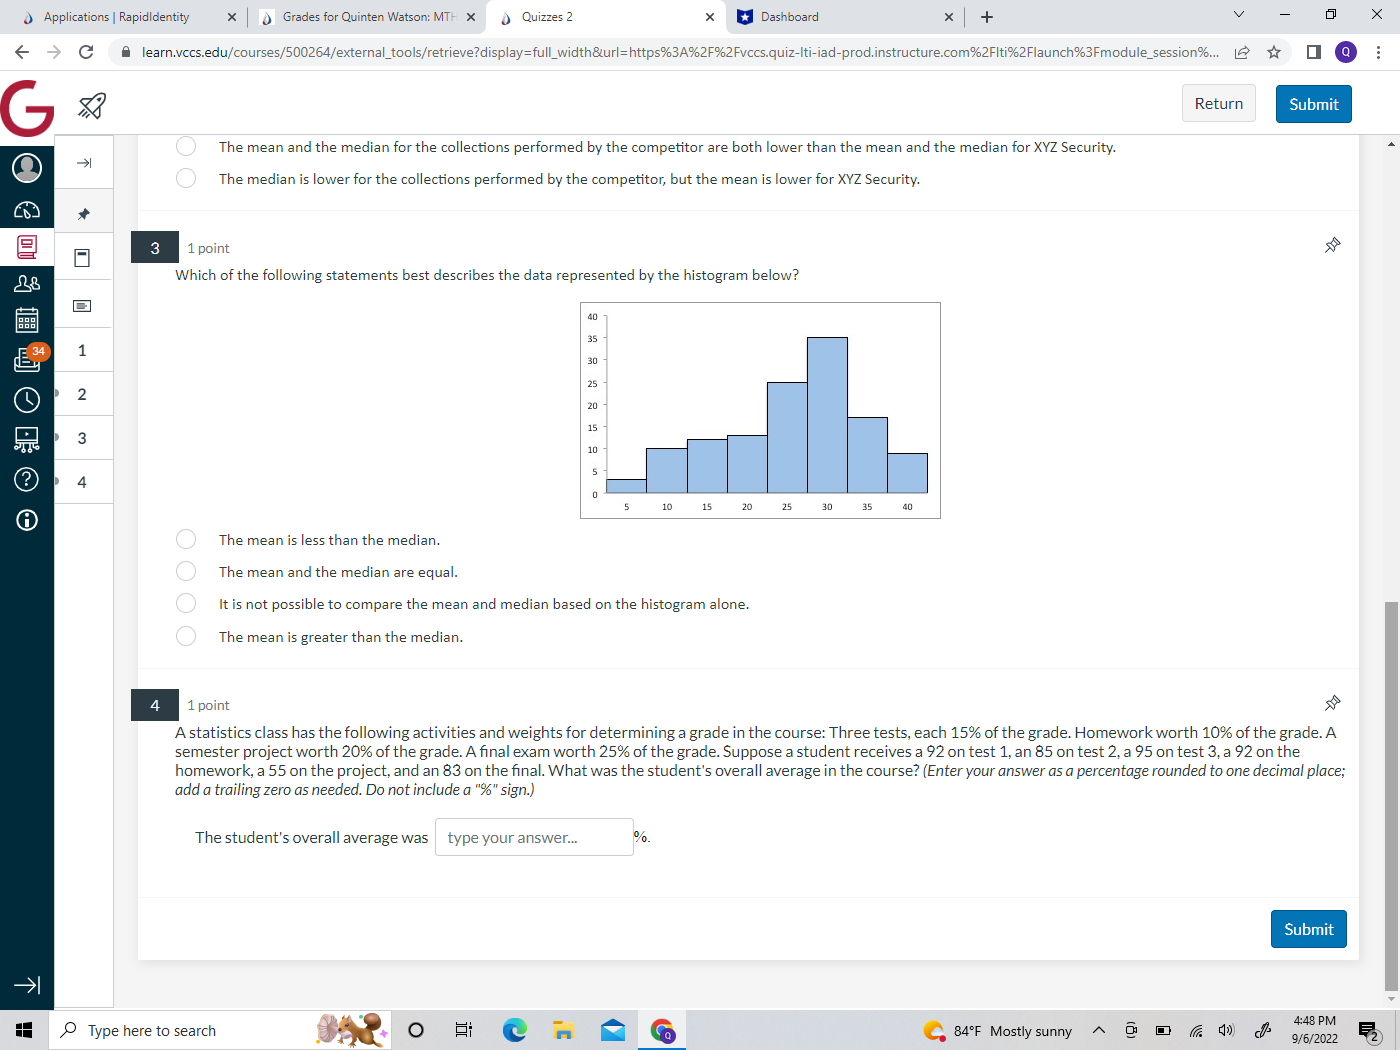Switch to Applications | RapidIdentity tab

pyautogui.click(x=127, y=17)
